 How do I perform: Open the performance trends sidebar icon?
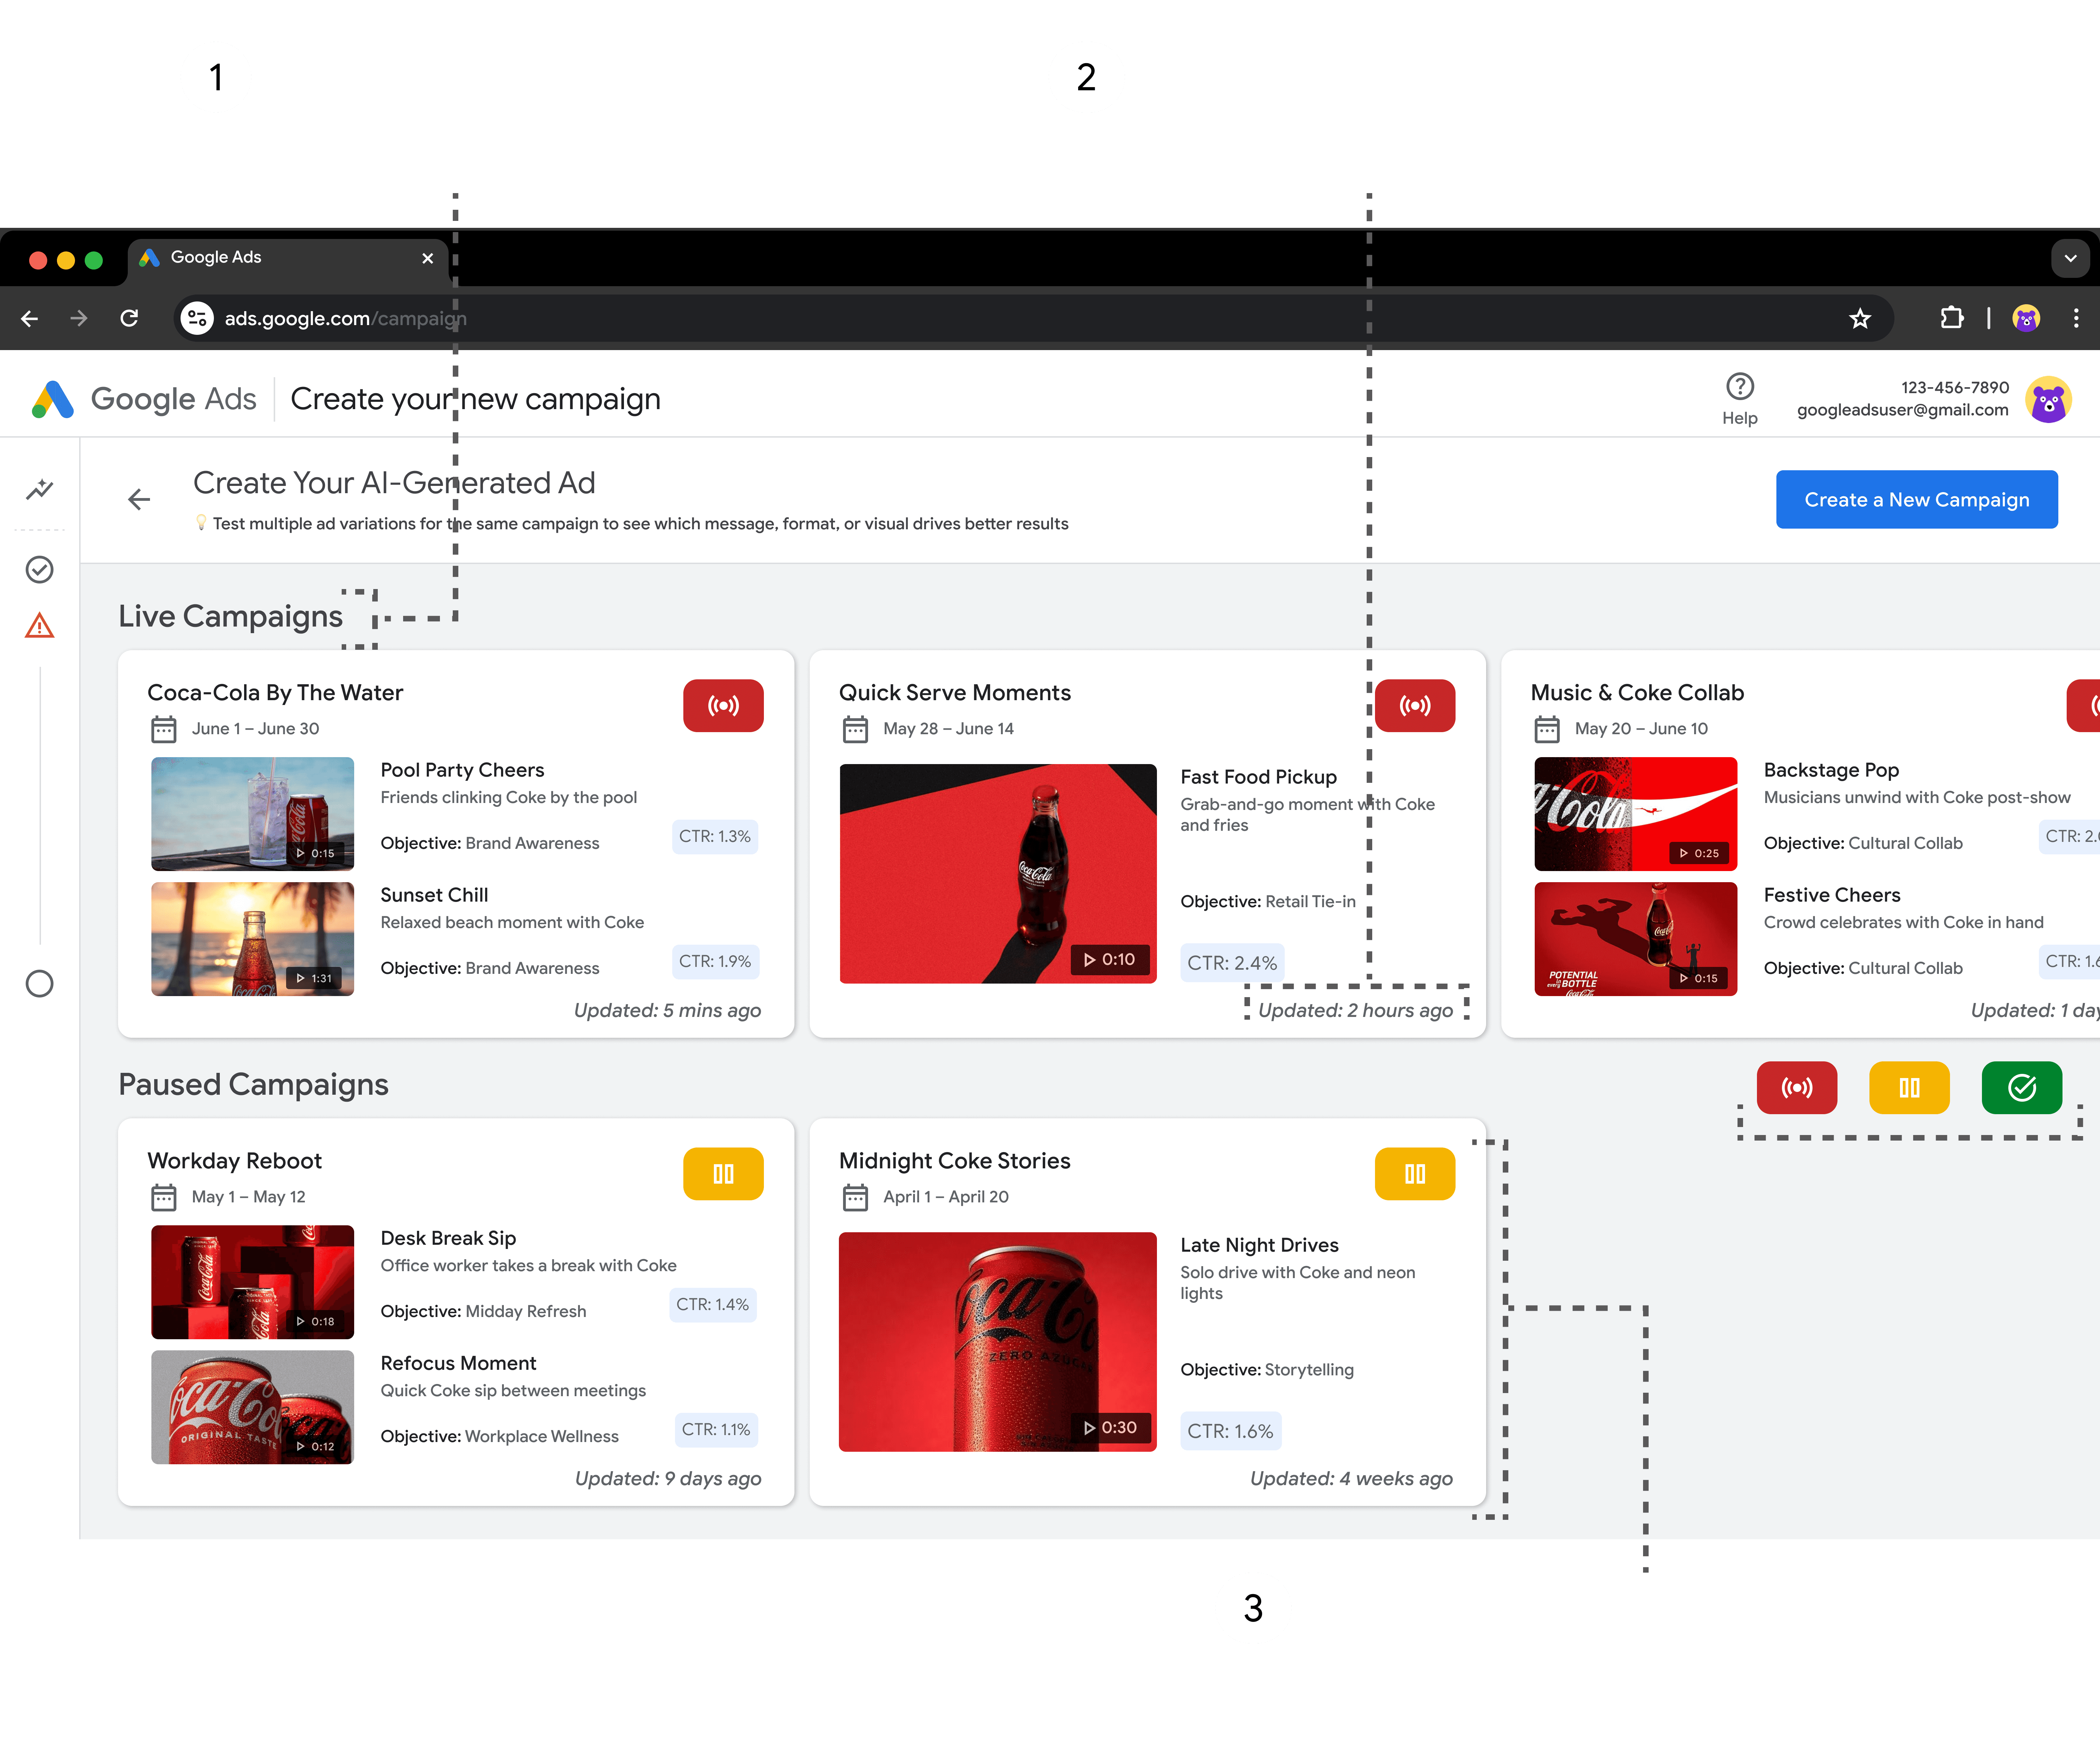(40, 490)
